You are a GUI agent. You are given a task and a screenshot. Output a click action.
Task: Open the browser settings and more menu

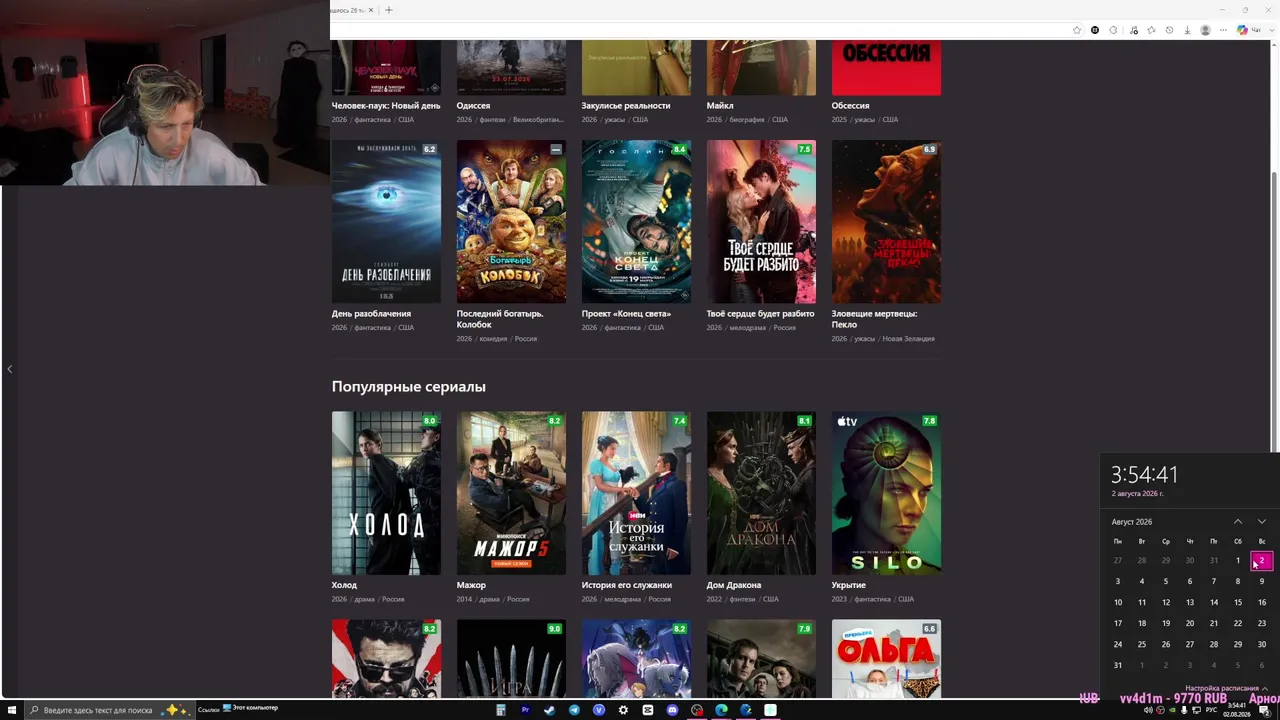pyautogui.click(x=1222, y=30)
